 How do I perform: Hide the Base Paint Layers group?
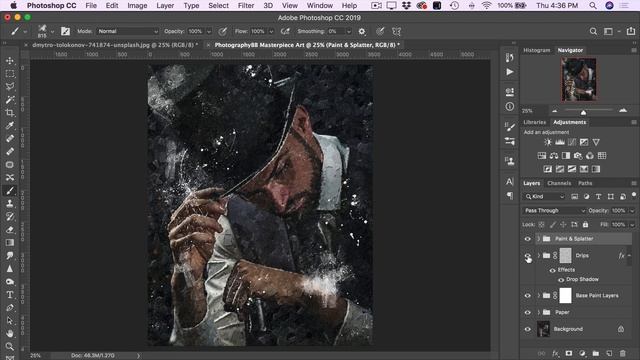[x=527, y=296]
